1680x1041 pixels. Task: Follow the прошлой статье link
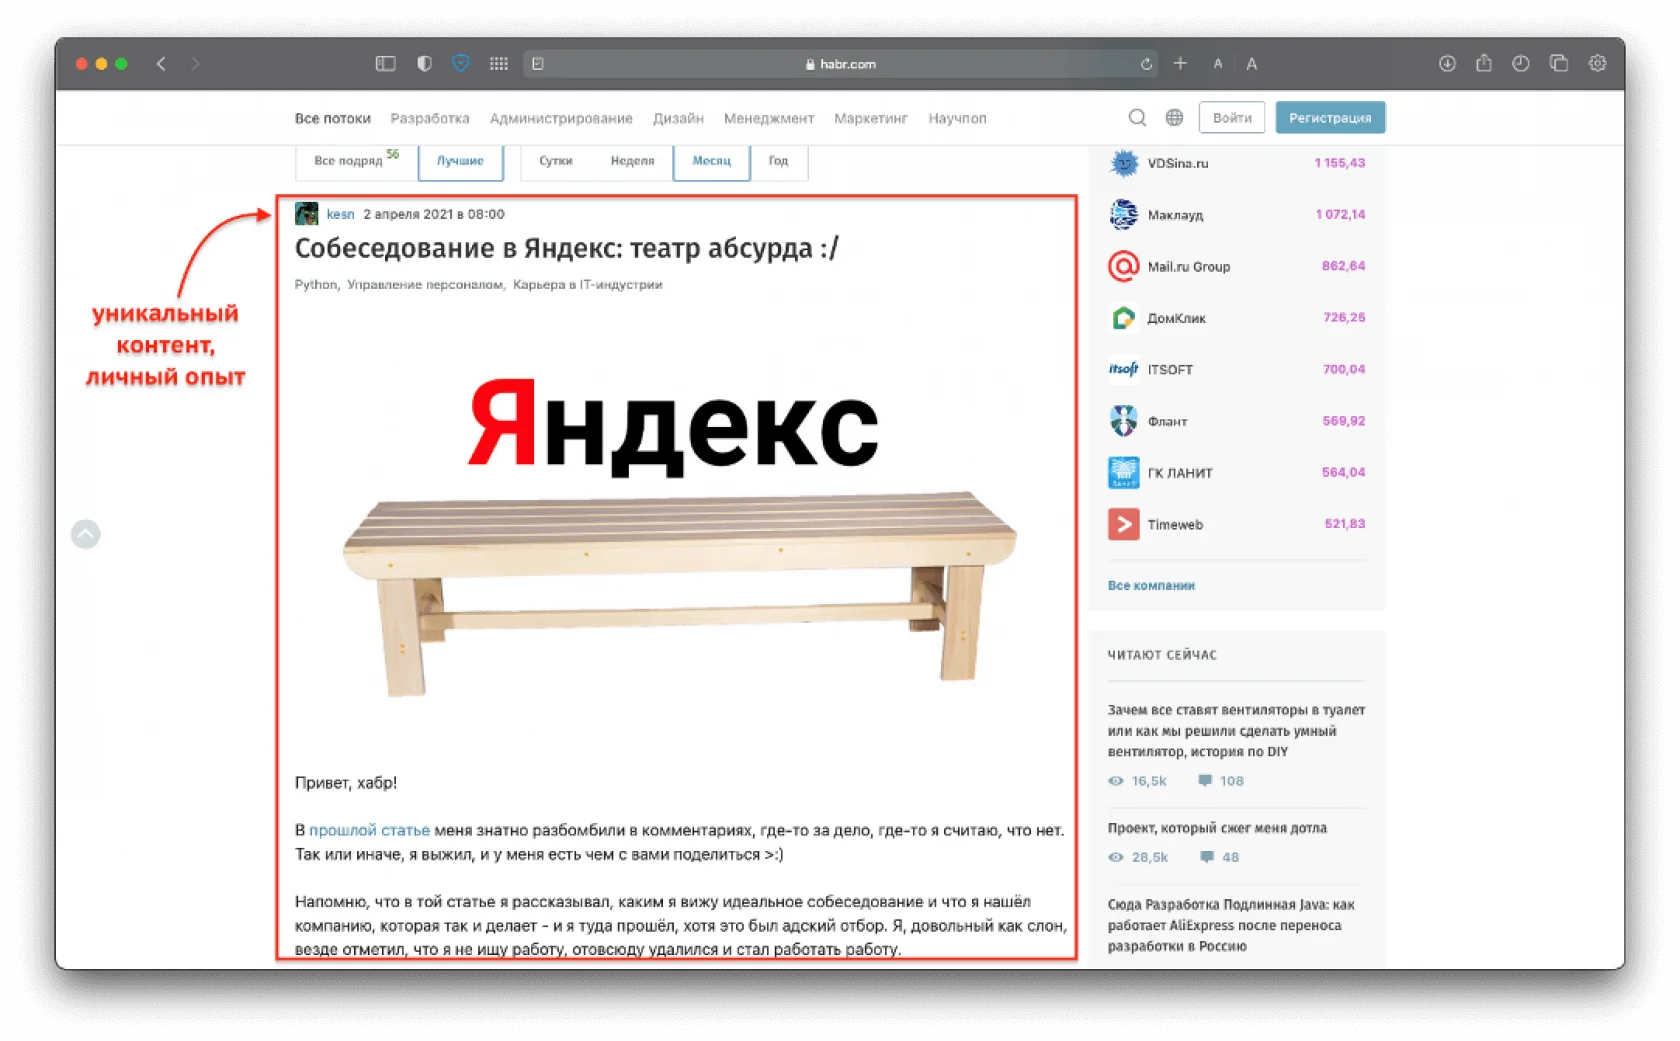coord(369,830)
